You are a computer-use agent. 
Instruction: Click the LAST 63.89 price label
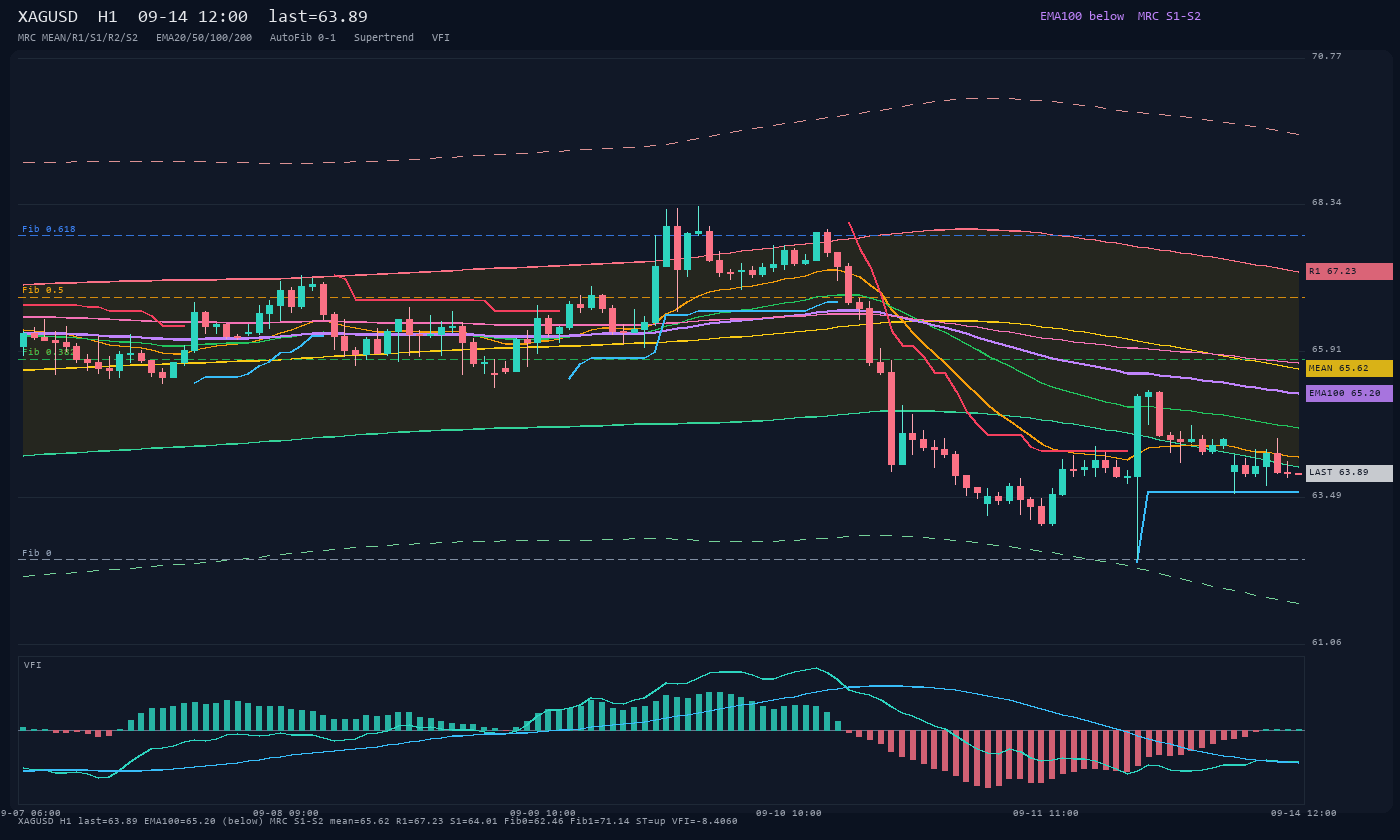click(1349, 473)
